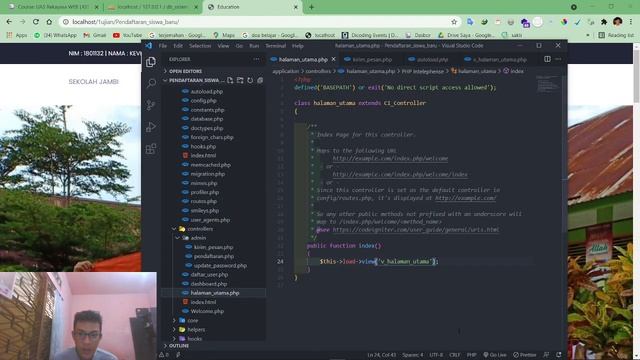Image resolution: width=640 pixels, height=360 pixels.
Task: Open the editor more actions ellipsis
Action: (558, 59)
